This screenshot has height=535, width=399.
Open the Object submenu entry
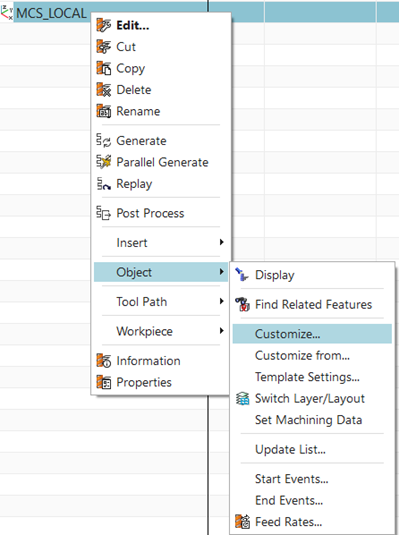pyautogui.click(x=161, y=272)
